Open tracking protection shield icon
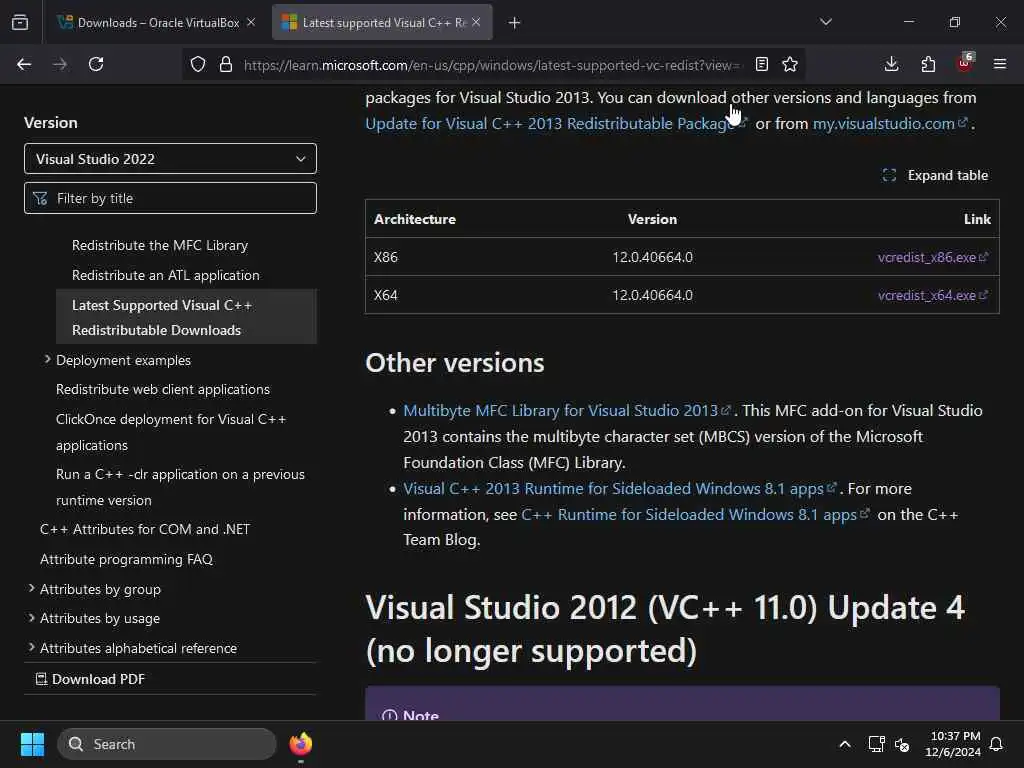1024x768 pixels. (198, 64)
